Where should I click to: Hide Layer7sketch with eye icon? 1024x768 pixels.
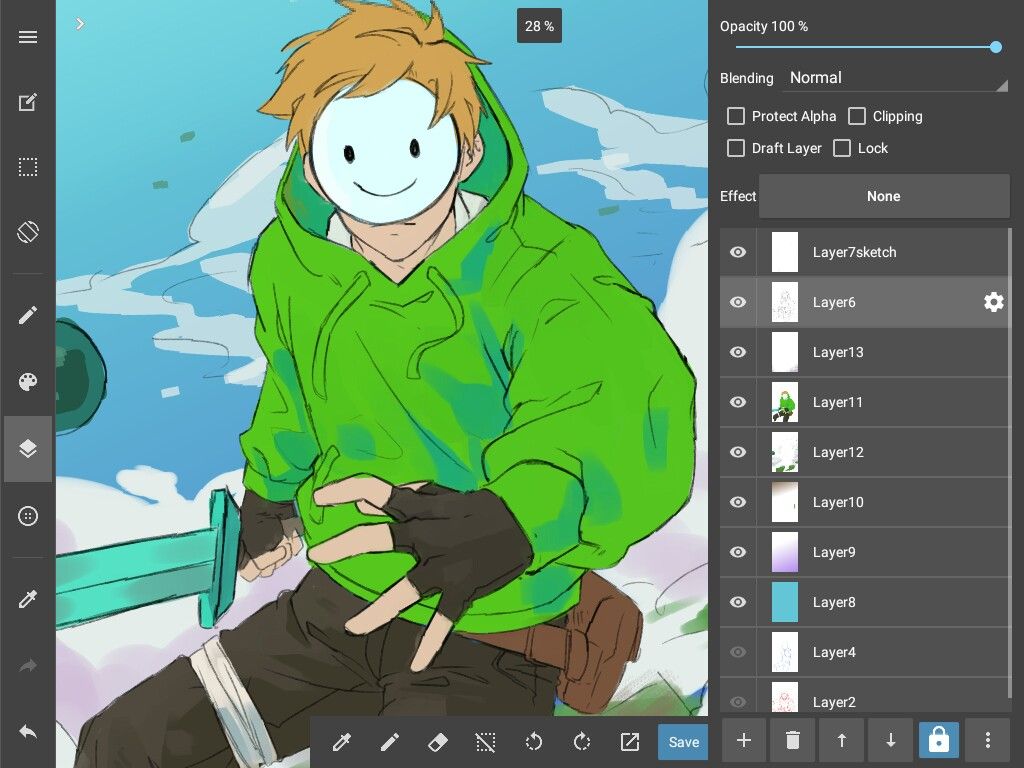tap(738, 252)
